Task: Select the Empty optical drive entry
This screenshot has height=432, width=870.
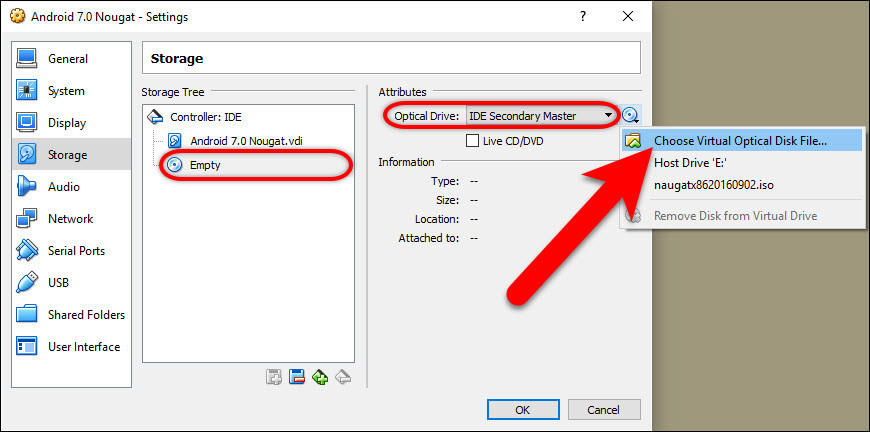Action: tap(205, 165)
